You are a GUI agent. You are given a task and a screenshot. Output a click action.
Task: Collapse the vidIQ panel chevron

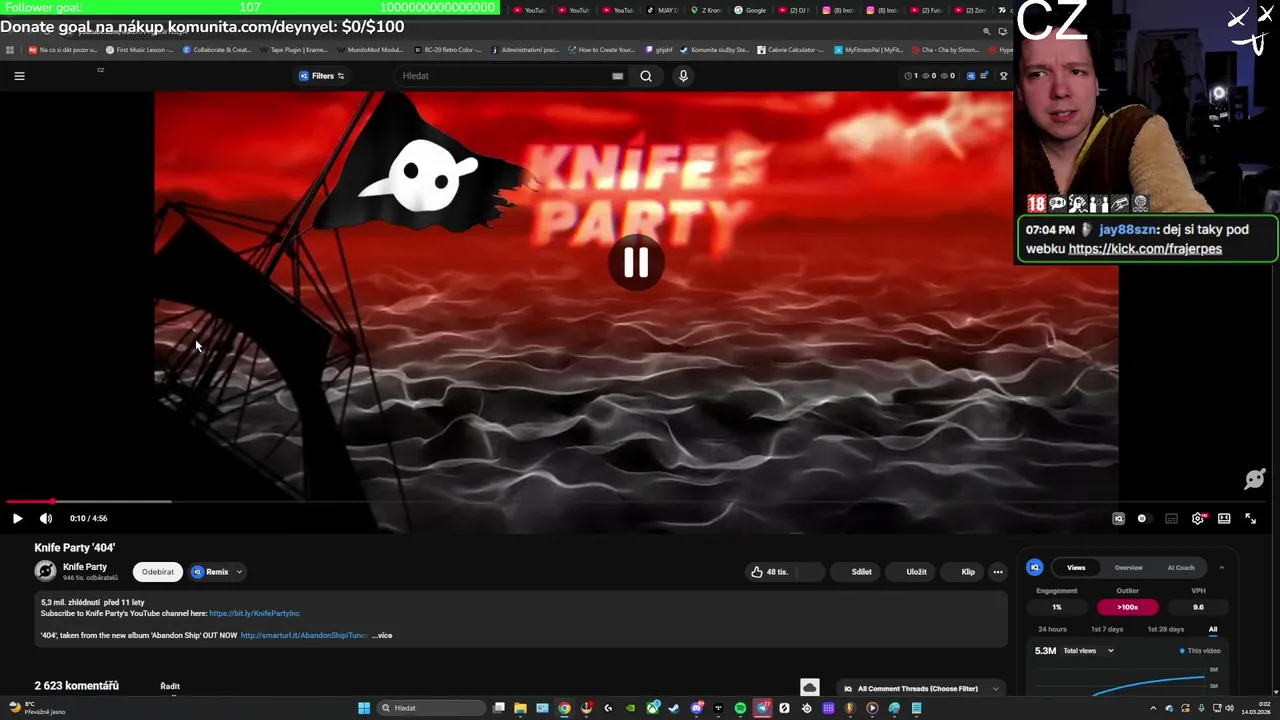coord(1221,567)
